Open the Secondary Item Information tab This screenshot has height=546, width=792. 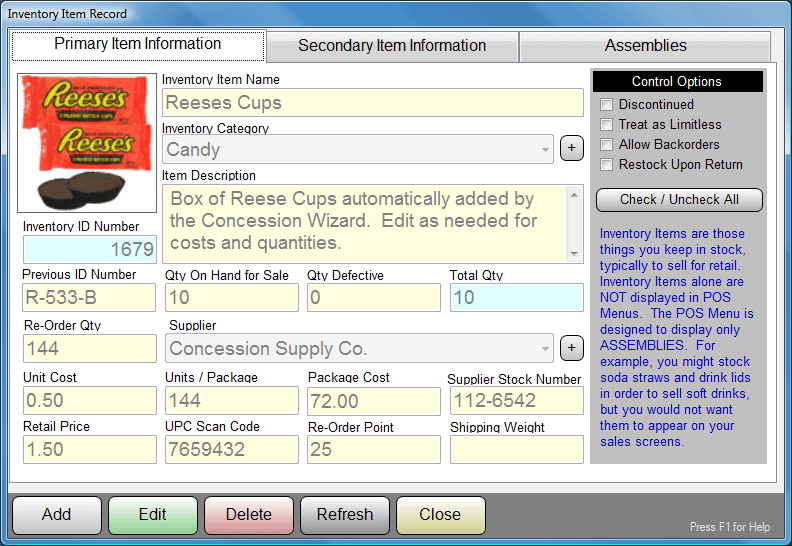pyautogui.click(x=392, y=46)
